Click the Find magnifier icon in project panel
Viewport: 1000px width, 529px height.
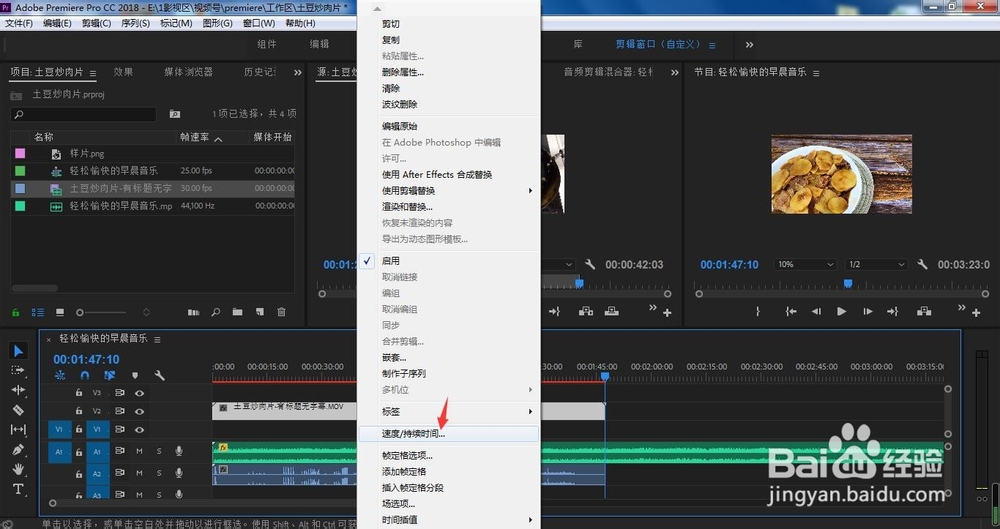click(216, 312)
